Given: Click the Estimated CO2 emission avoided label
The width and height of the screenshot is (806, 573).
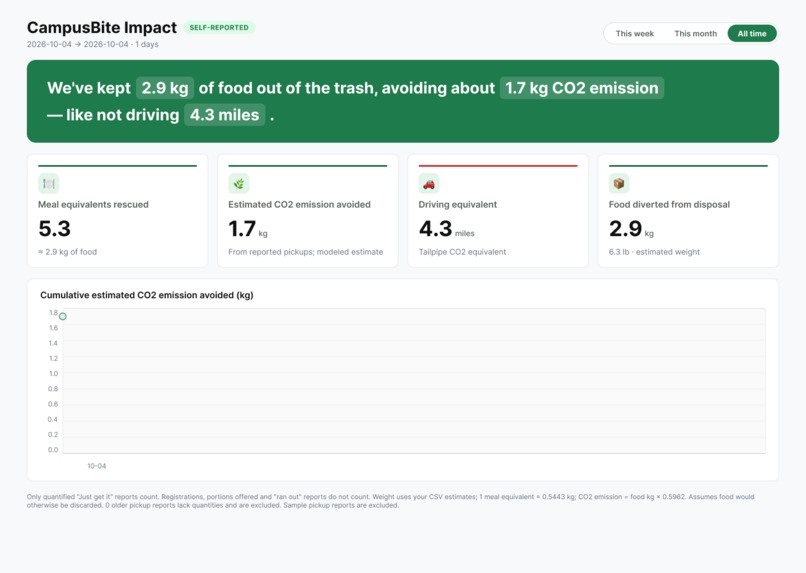Looking at the screenshot, I should [299, 205].
